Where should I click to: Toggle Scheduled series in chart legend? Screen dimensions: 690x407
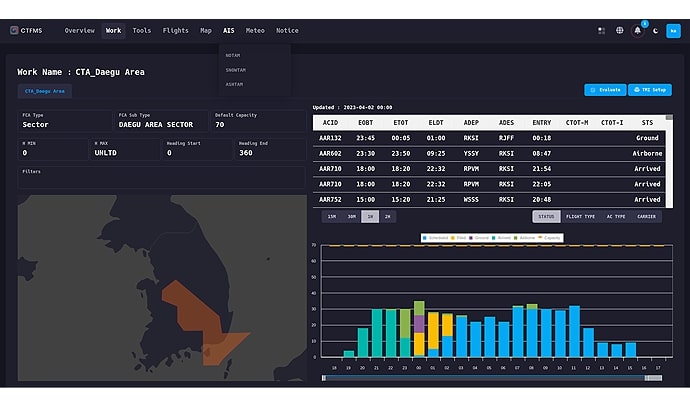click(436, 238)
